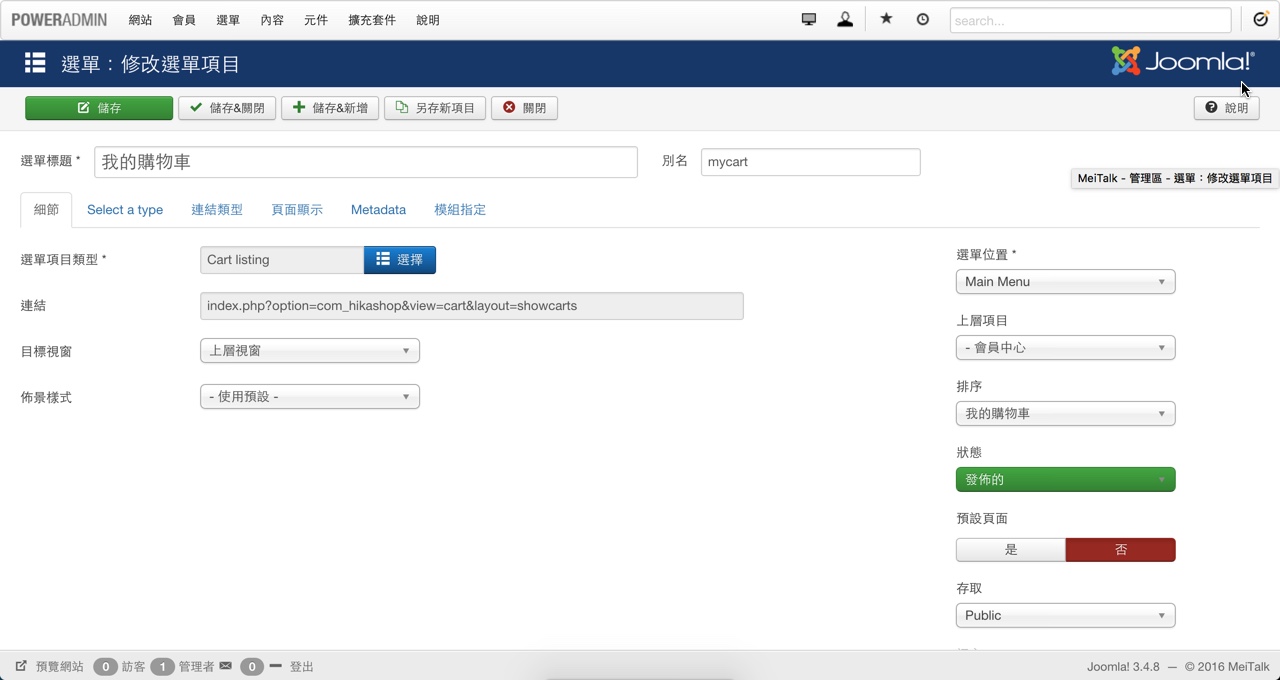Click 儲存&關閉 button
Viewport: 1280px width, 680px height.
point(227,108)
